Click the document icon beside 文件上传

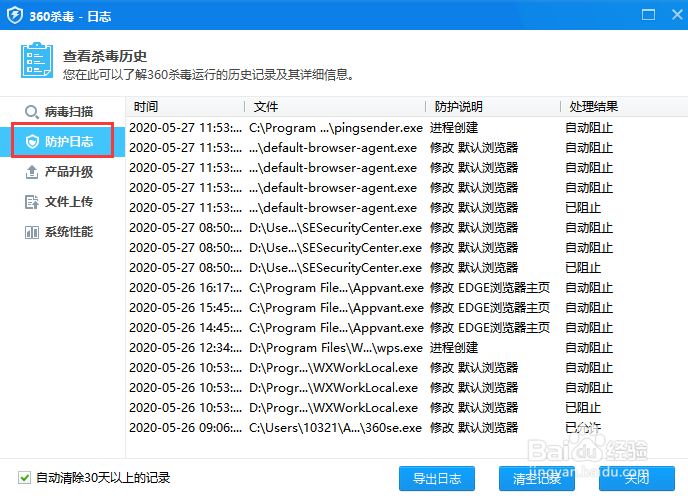click(x=32, y=202)
